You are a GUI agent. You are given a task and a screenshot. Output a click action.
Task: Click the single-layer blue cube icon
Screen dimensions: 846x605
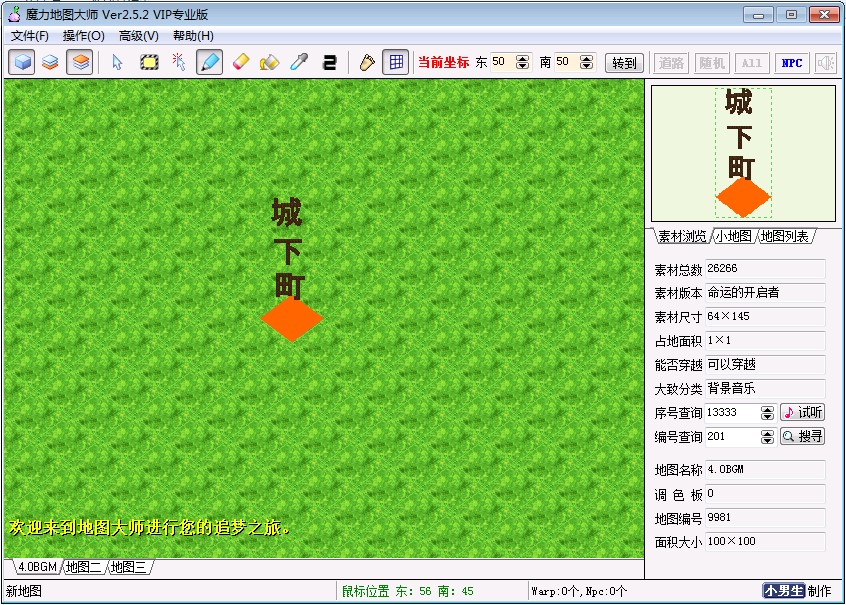point(22,62)
